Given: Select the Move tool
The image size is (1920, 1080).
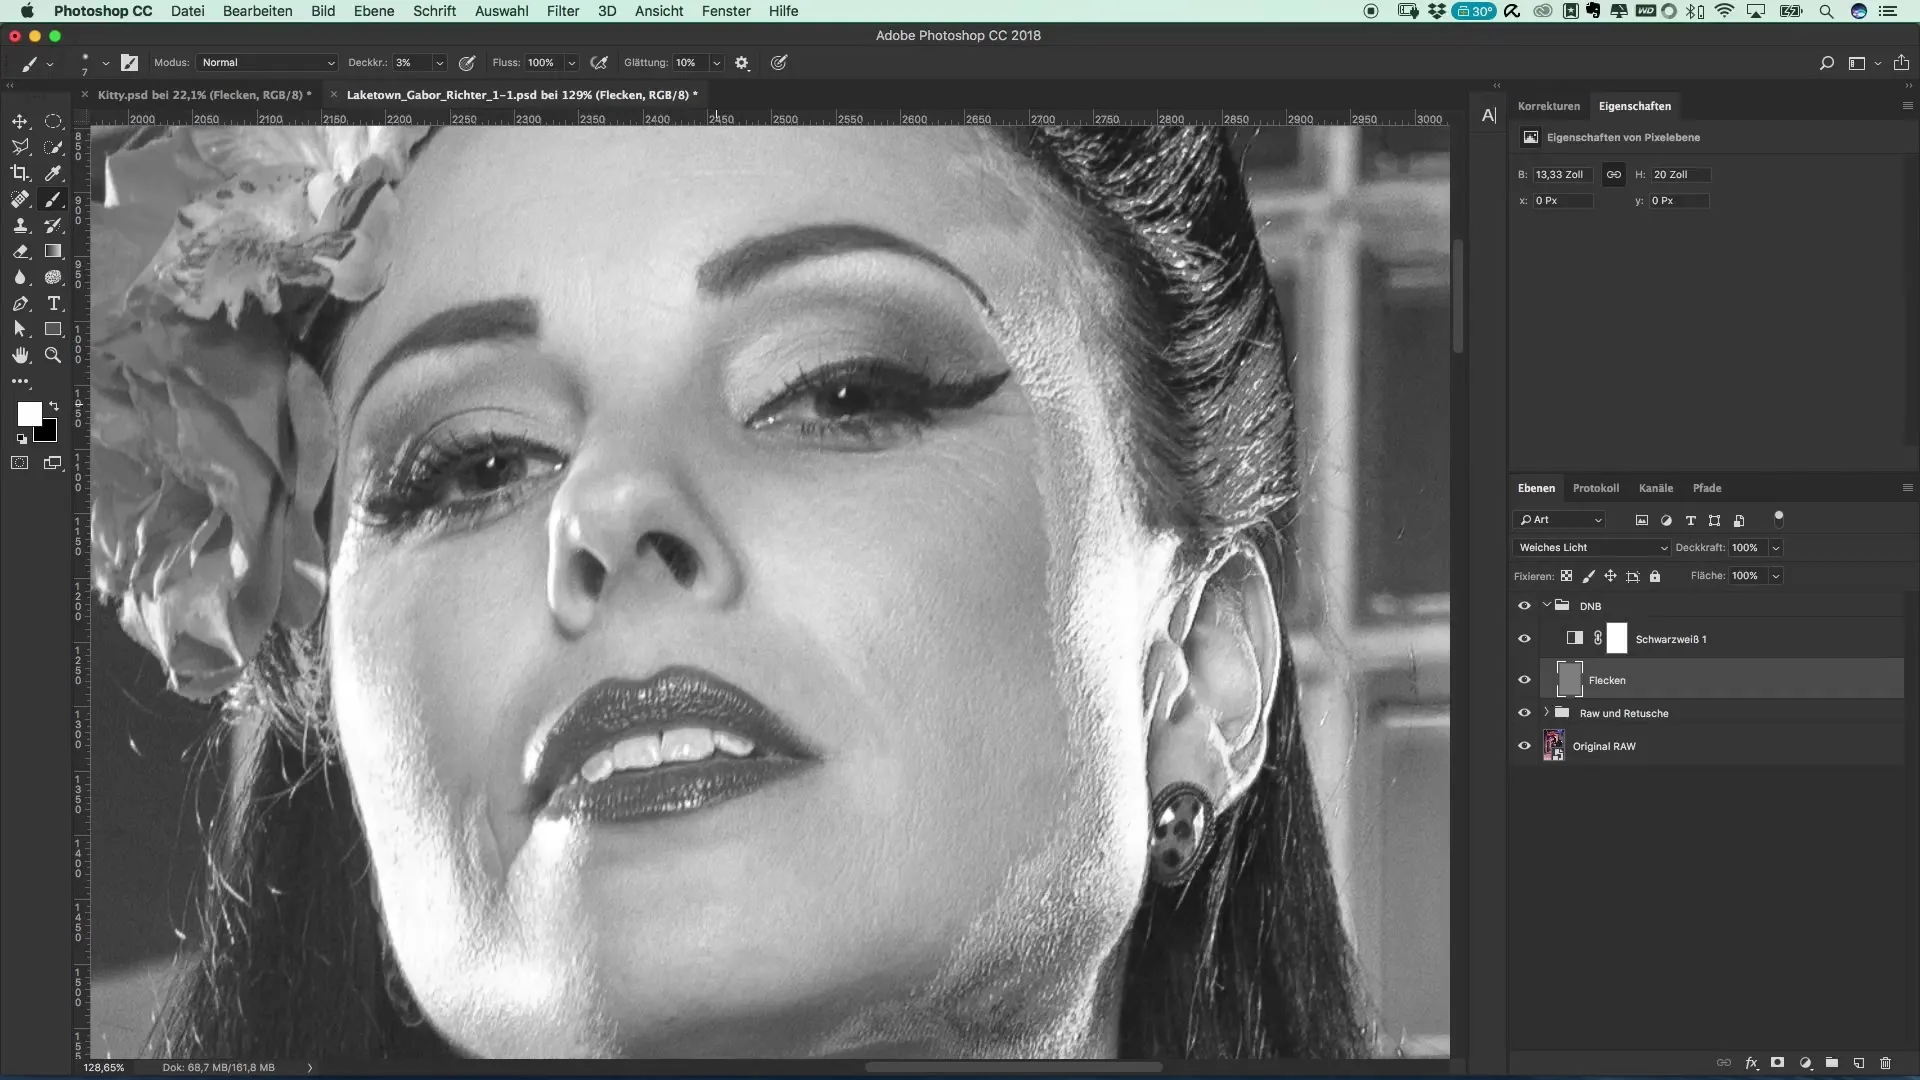Looking at the screenshot, I should pyautogui.click(x=20, y=121).
